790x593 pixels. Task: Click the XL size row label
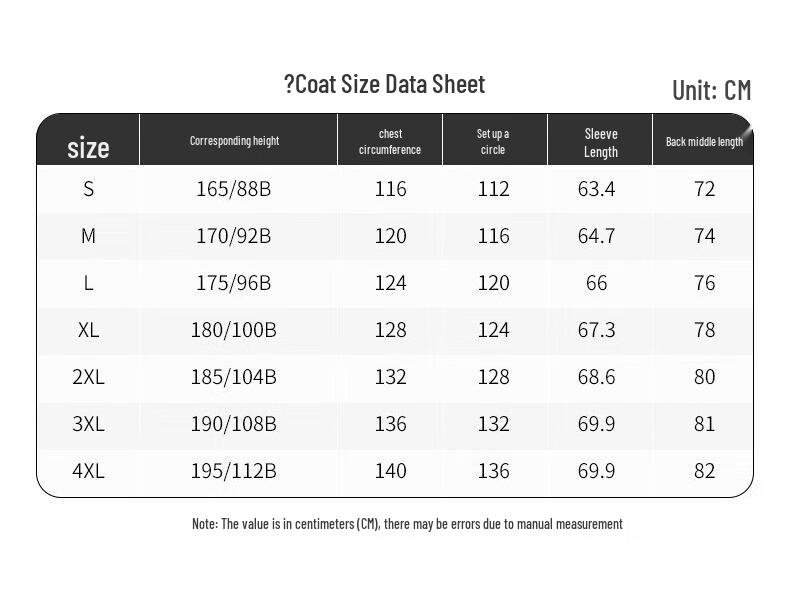[89, 330]
